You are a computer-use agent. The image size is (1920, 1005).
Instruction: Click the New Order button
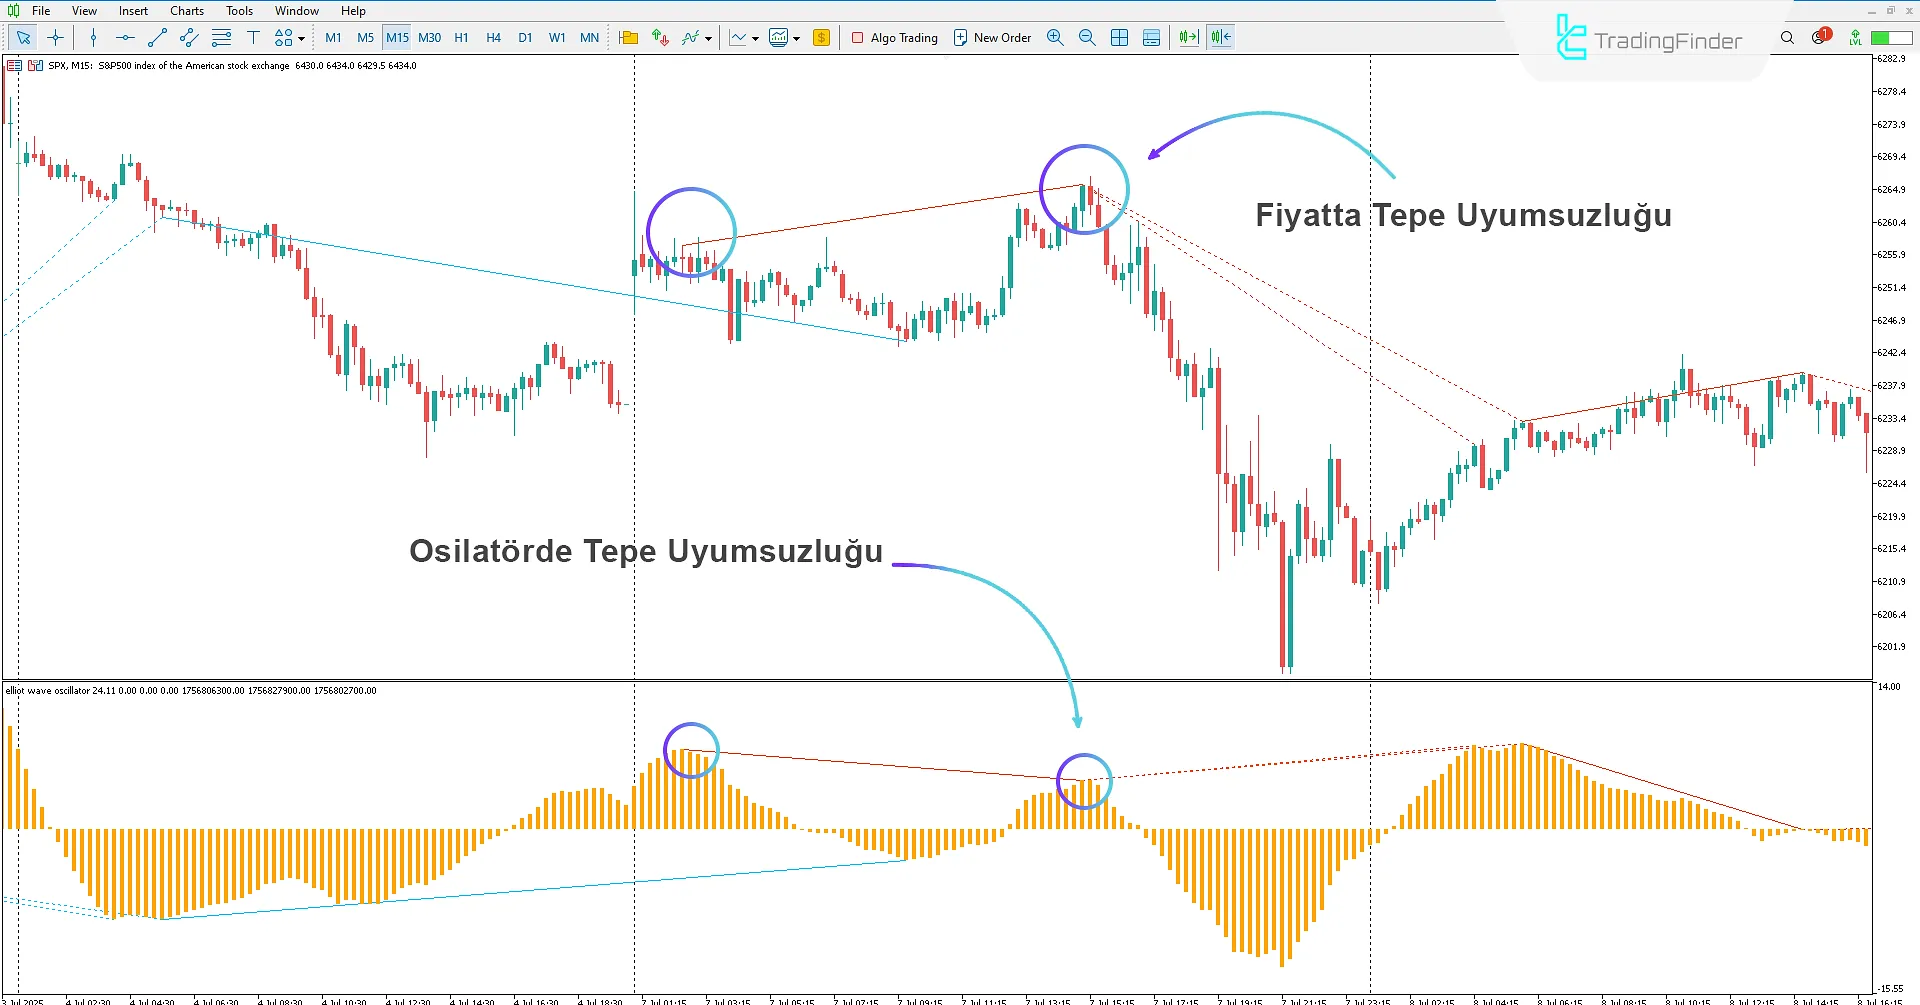click(992, 37)
